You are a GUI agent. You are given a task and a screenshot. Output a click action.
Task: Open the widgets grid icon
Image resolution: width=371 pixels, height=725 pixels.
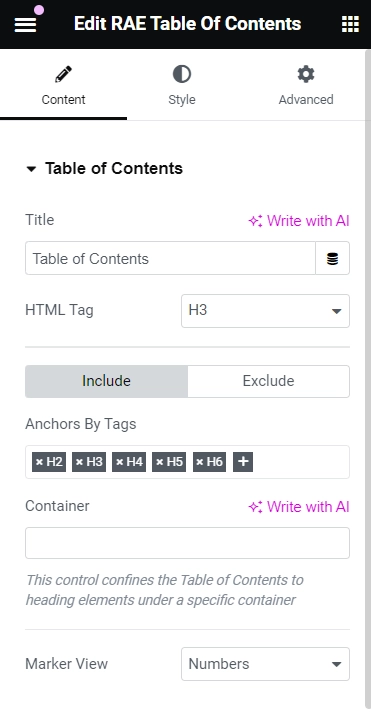350,24
